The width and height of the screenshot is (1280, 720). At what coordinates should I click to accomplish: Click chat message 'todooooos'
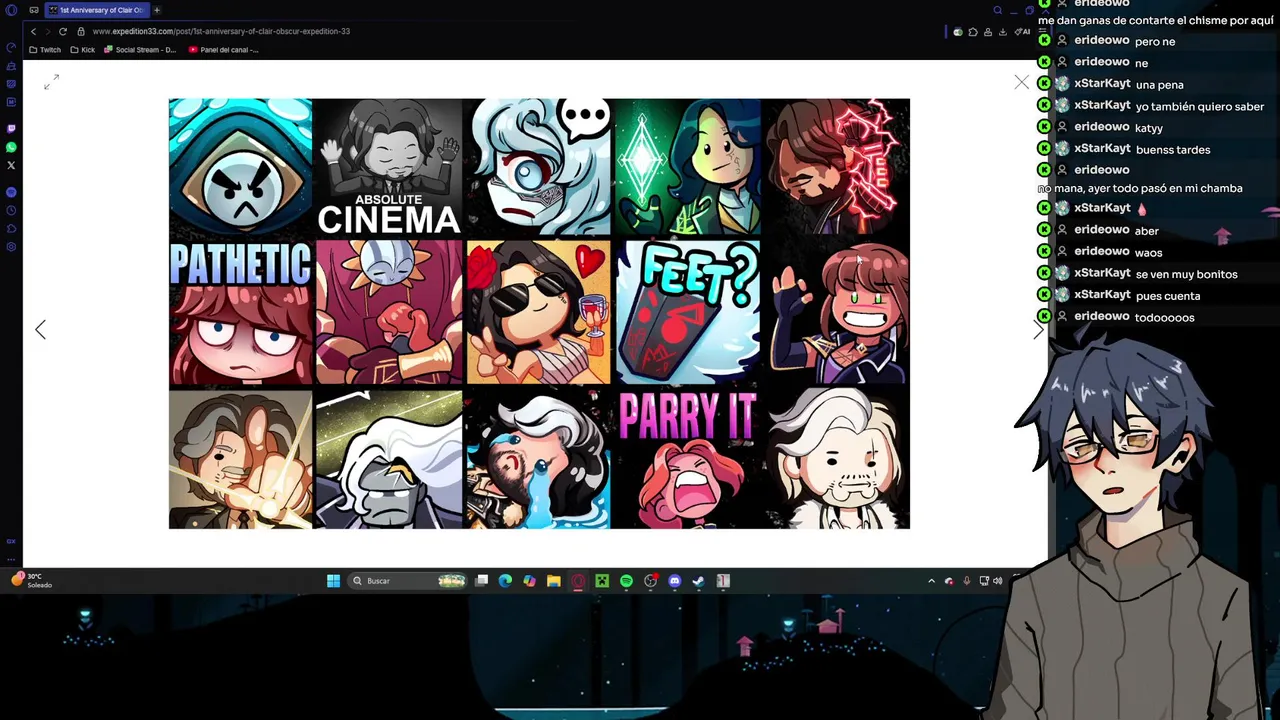point(1165,318)
